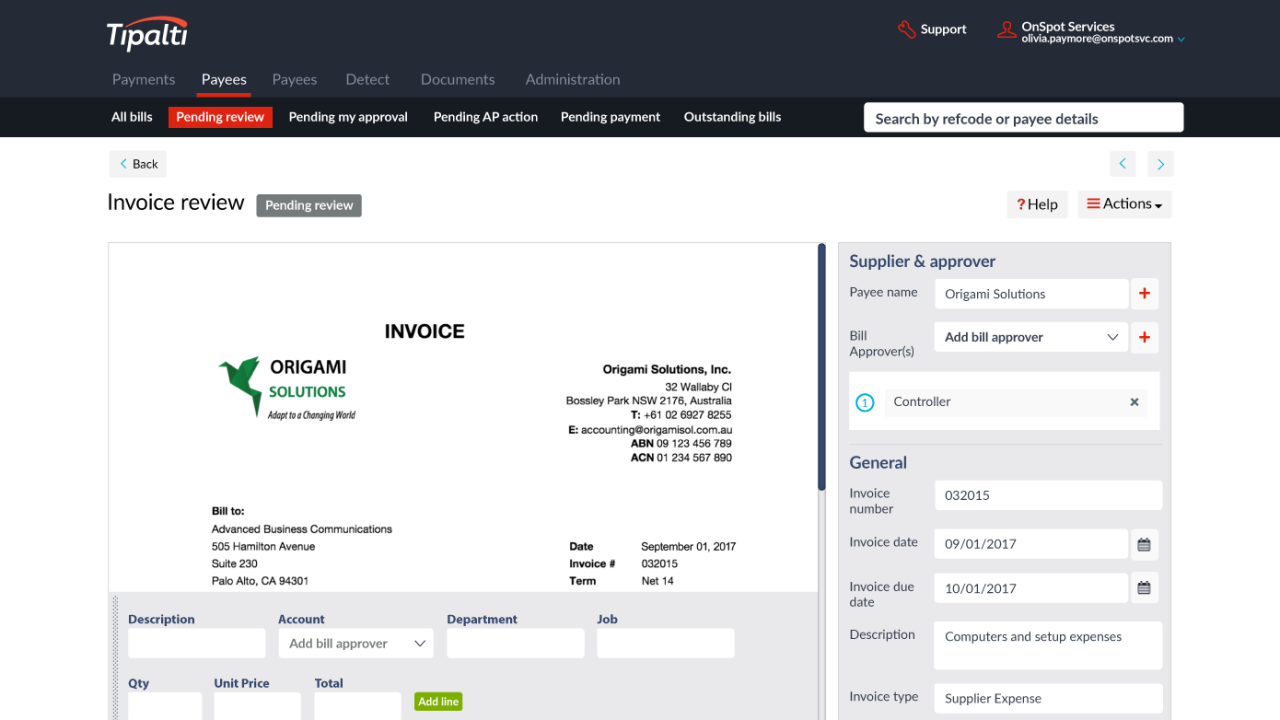Click the red Support wrench icon
Screen dimensions: 1280x720
click(907, 29)
